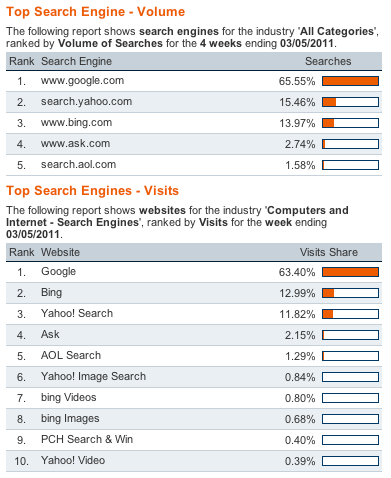Open Yahoo! Image Search entry
391x478 pixels.
[93, 377]
